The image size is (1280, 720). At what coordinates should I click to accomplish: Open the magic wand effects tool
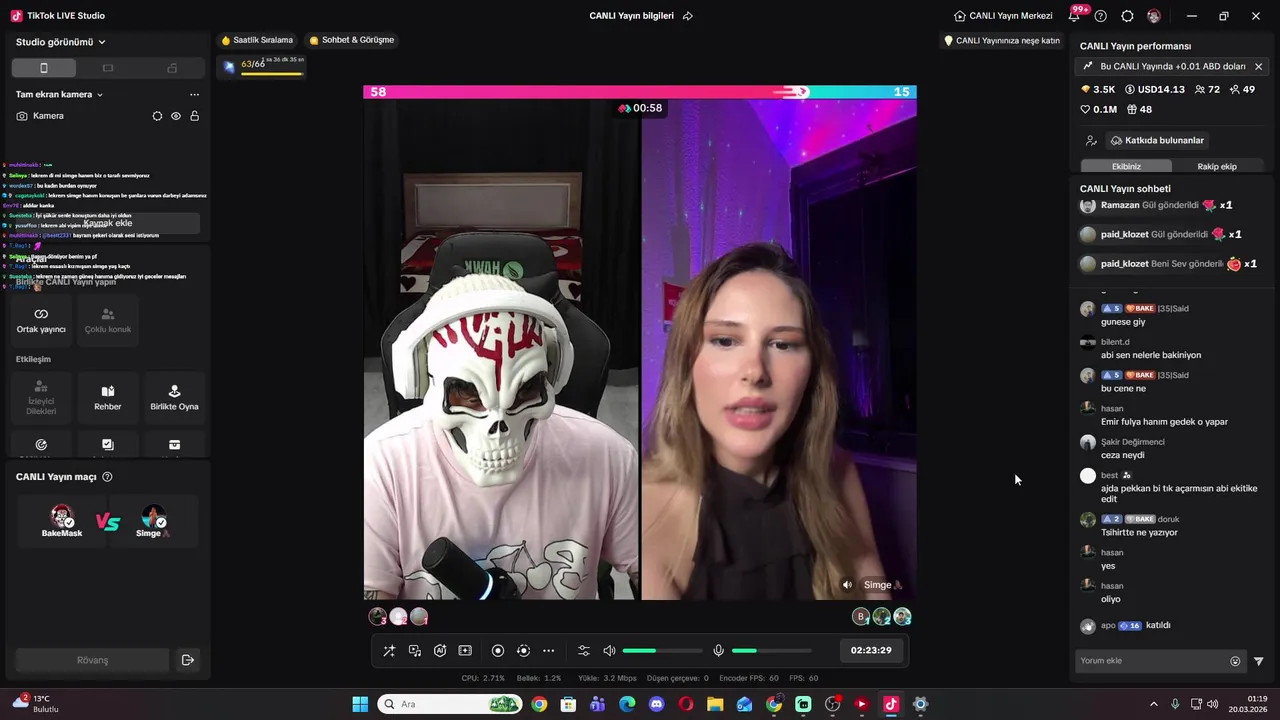pyautogui.click(x=389, y=651)
